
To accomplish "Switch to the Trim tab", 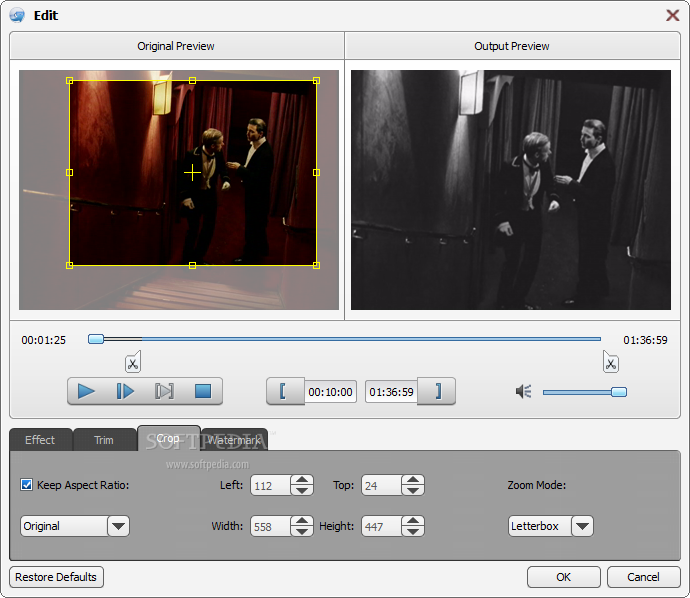I will (104, 440).
